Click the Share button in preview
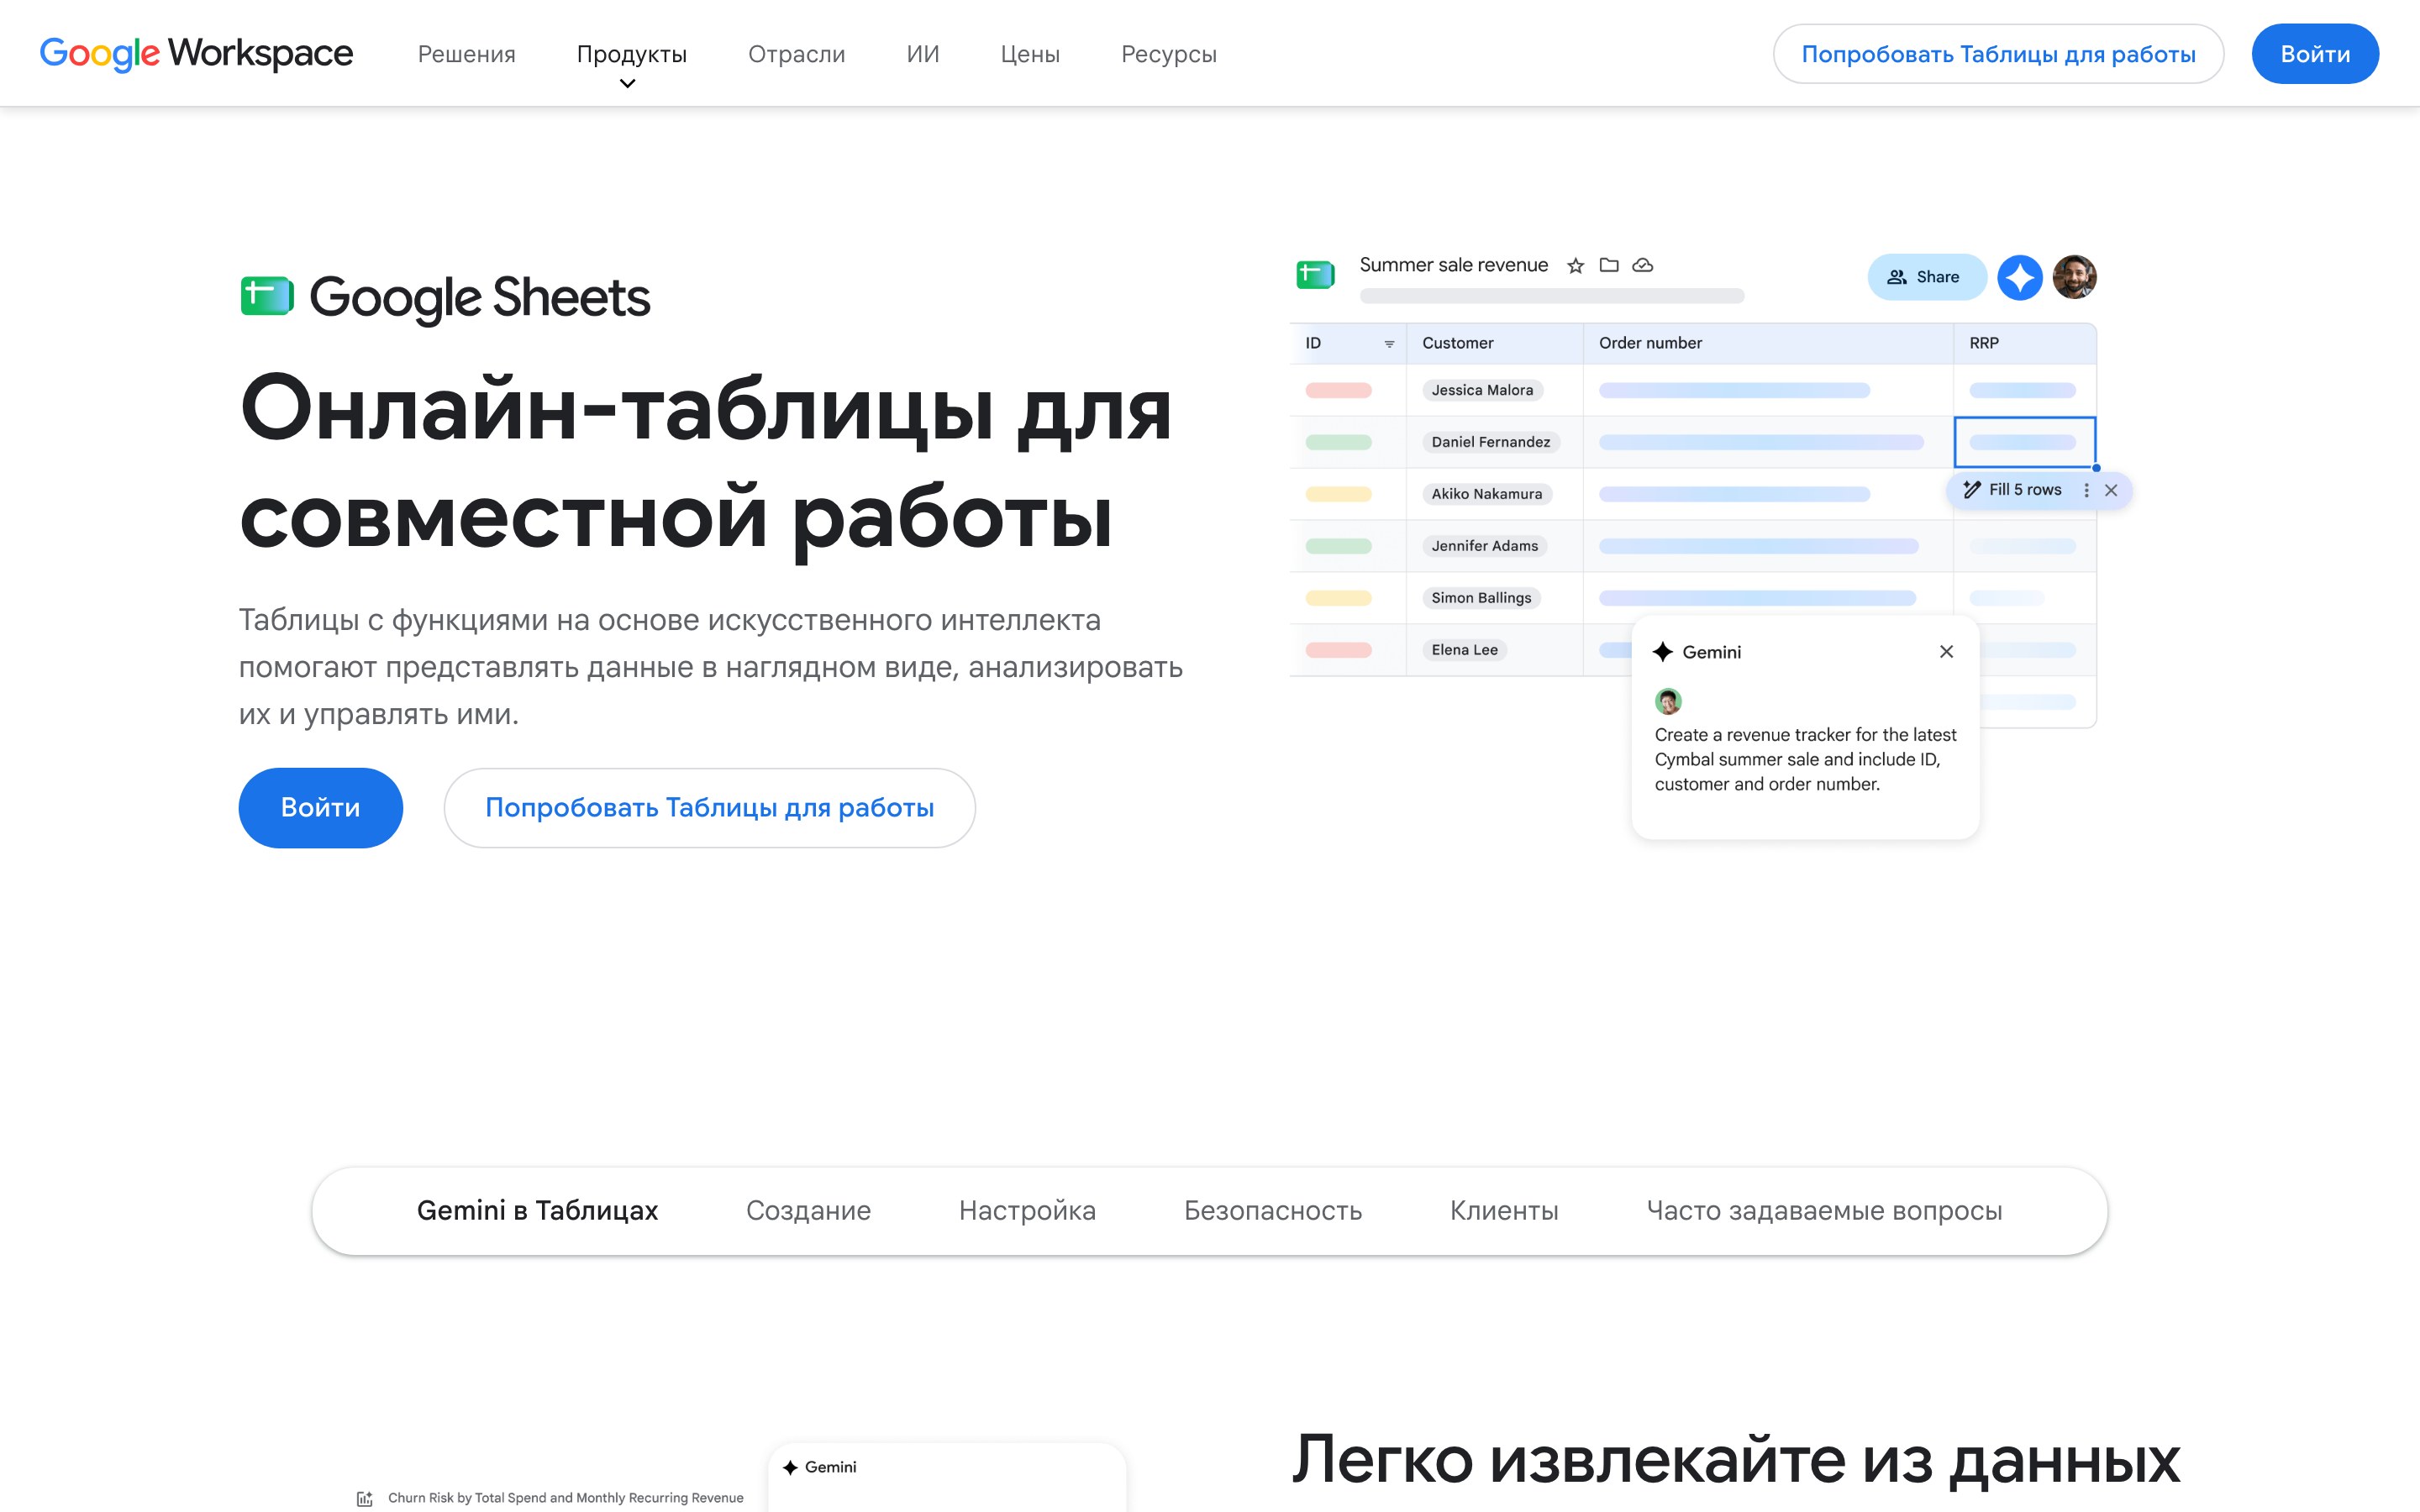This screenshot has height=1512, width=2420. click(1926, 277)
